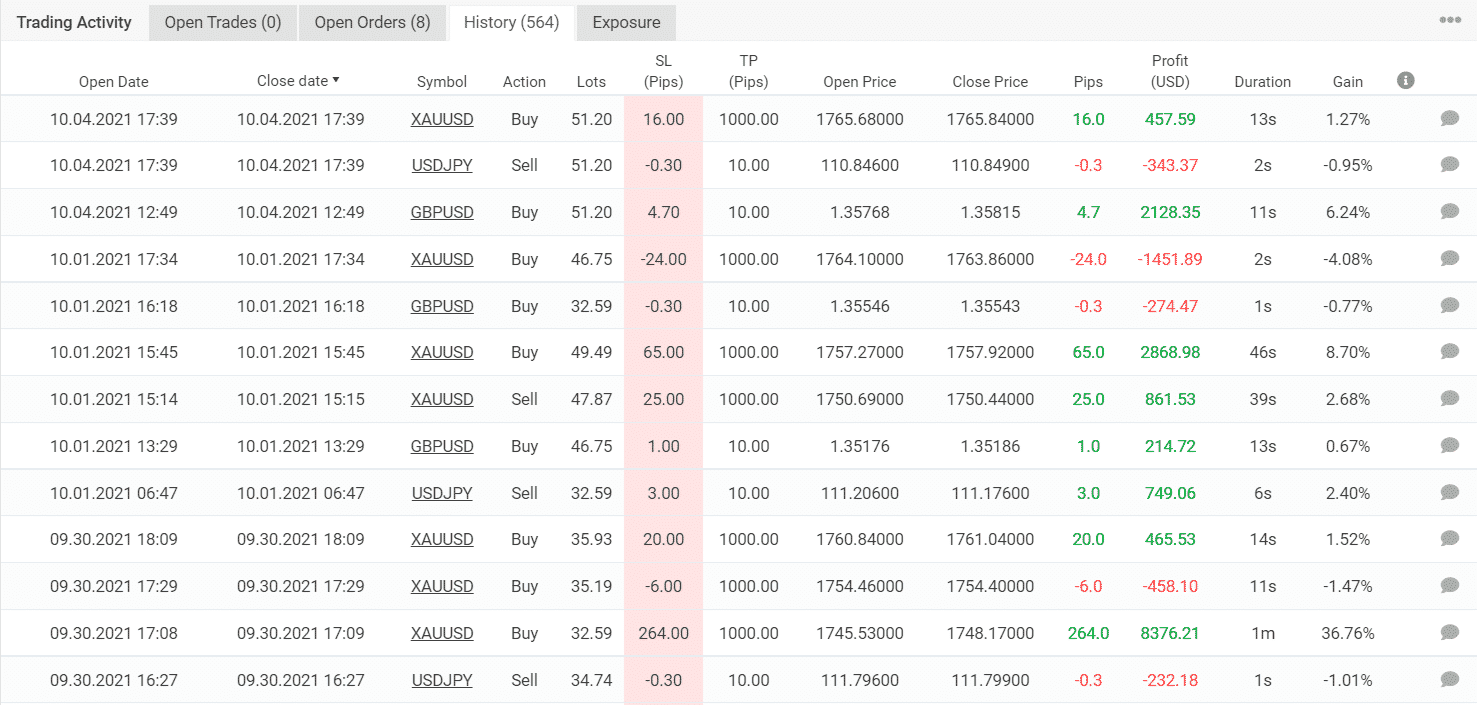Image resolution: width=1477 pixels, height=705 pixels.
Task: Click the 36.76% gain value
Action: pos(1348,633)
